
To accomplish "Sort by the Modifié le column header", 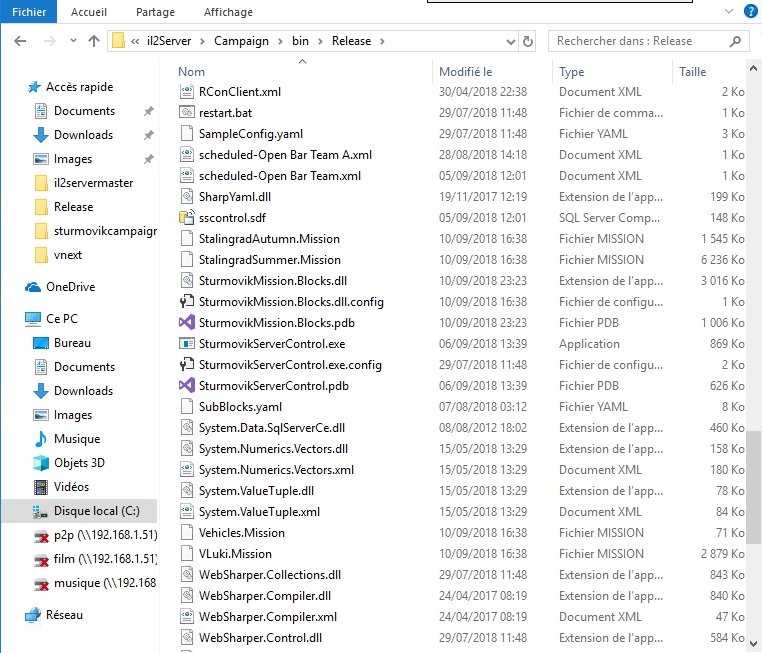I will (466, 72).
